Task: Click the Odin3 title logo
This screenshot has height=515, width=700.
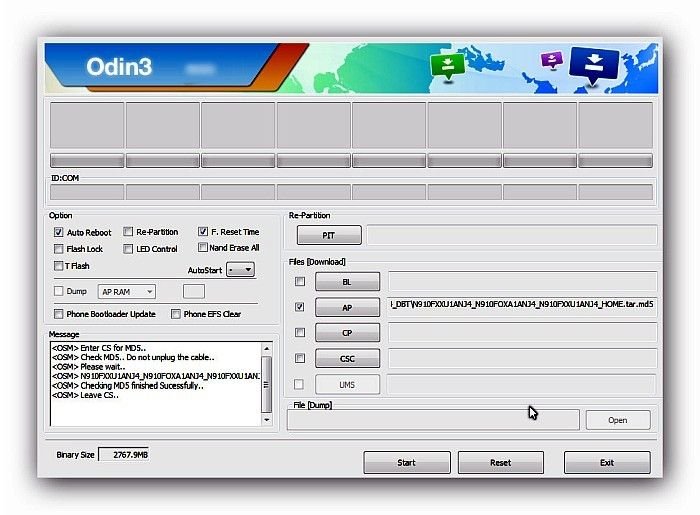Action: coord(119,67)
